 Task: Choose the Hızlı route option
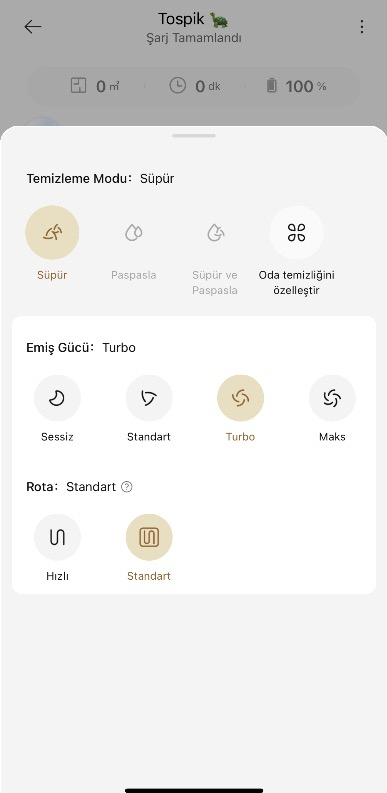[57, 537]
